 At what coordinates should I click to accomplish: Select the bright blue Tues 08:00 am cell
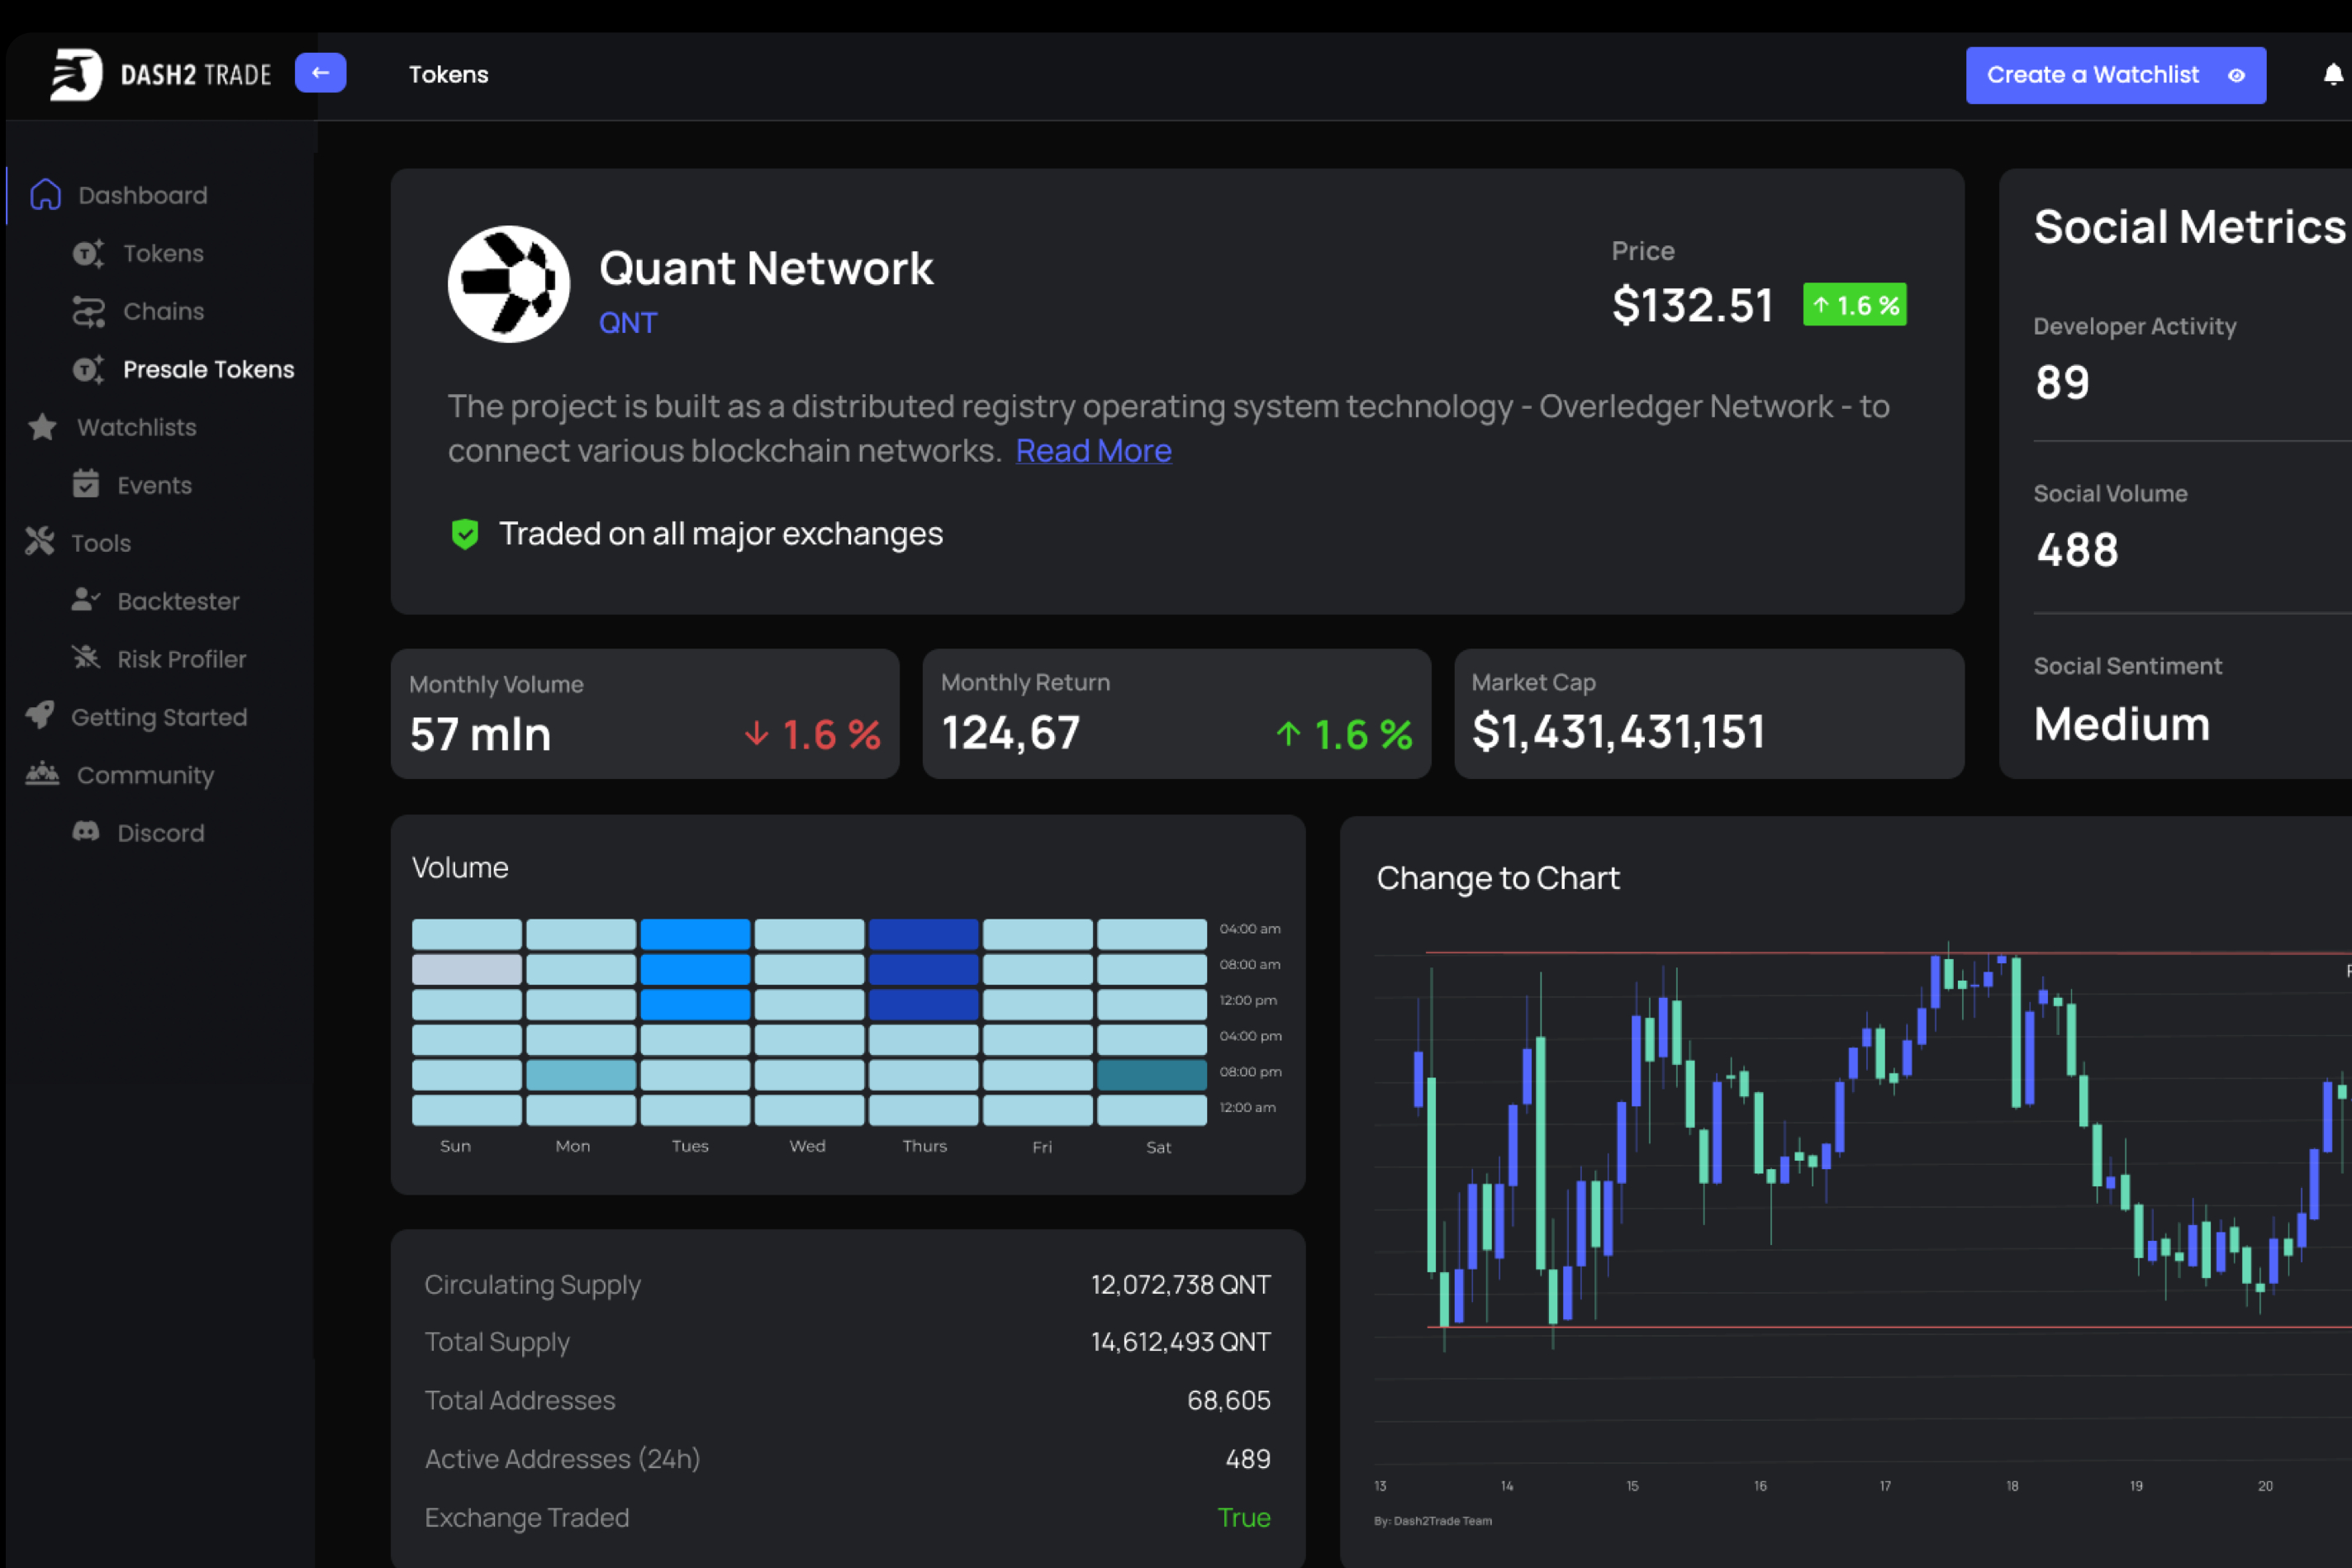(x=695, y=969)
